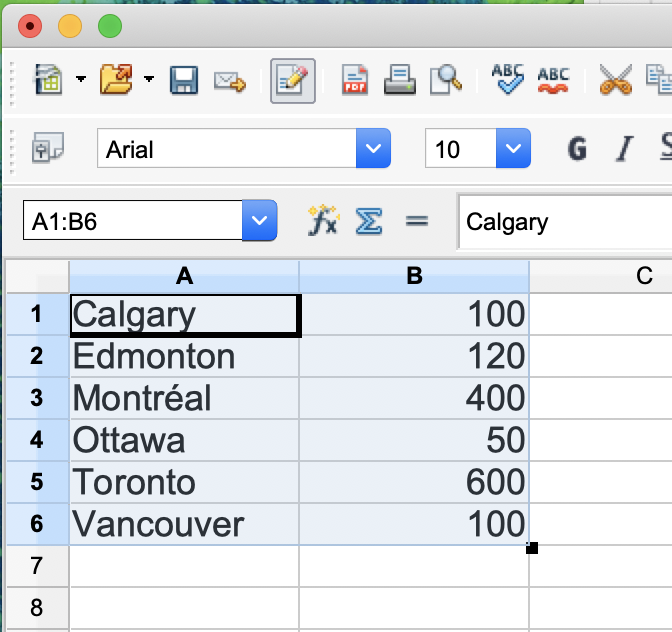Screen dimensions: 672x632
Task: Click the selection fill handle square
Action: pos(532,548)
